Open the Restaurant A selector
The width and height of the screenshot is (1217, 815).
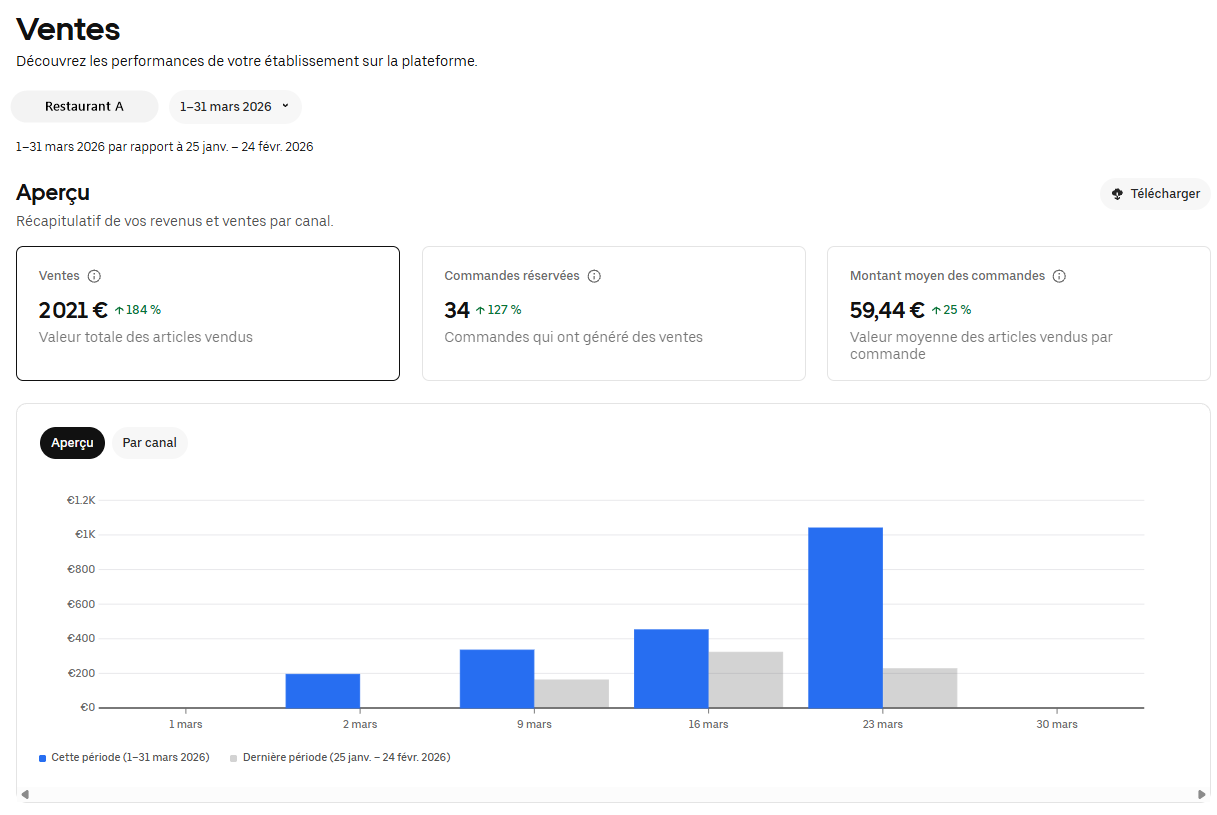[x=84, y=107]
